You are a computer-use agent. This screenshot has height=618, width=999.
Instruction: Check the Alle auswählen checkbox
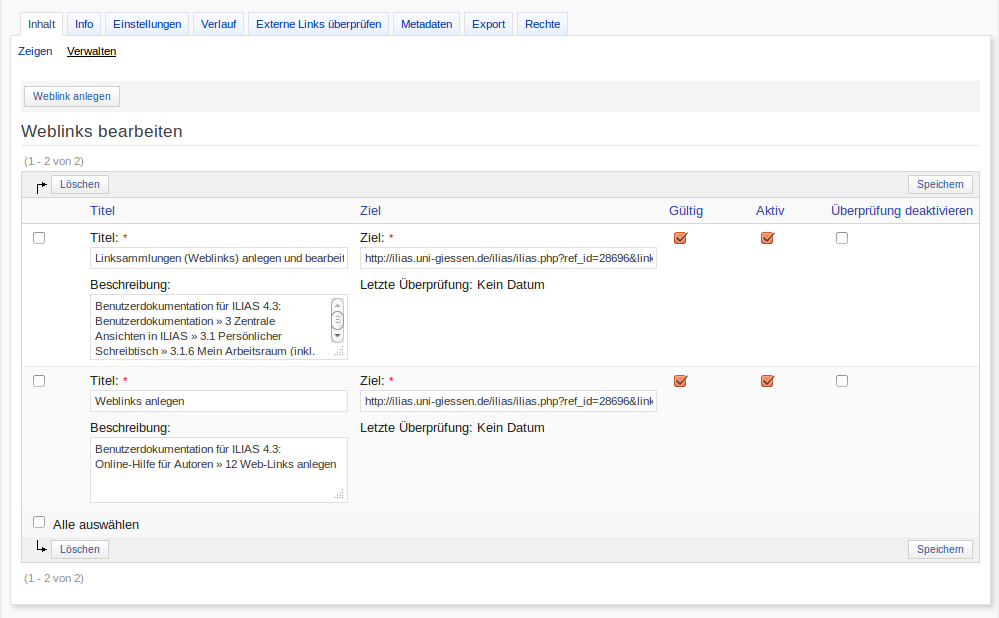(39, 522)
